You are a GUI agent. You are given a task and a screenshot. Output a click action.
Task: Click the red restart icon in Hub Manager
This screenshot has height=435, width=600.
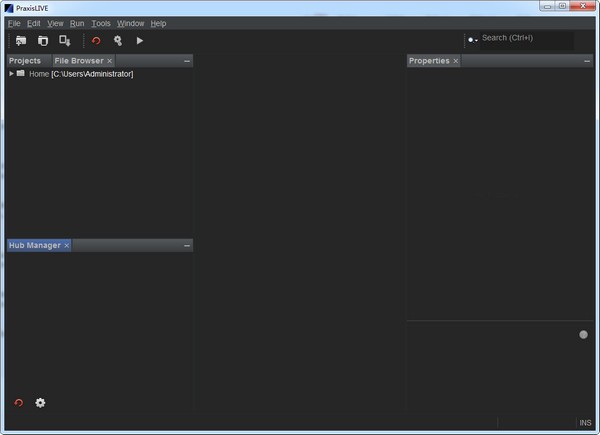(18, 403)
